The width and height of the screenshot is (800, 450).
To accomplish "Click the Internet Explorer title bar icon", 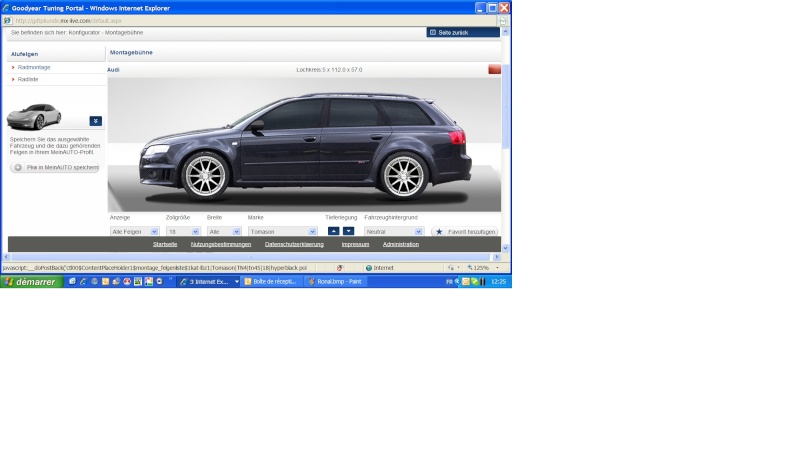I will tap(6, 8).
